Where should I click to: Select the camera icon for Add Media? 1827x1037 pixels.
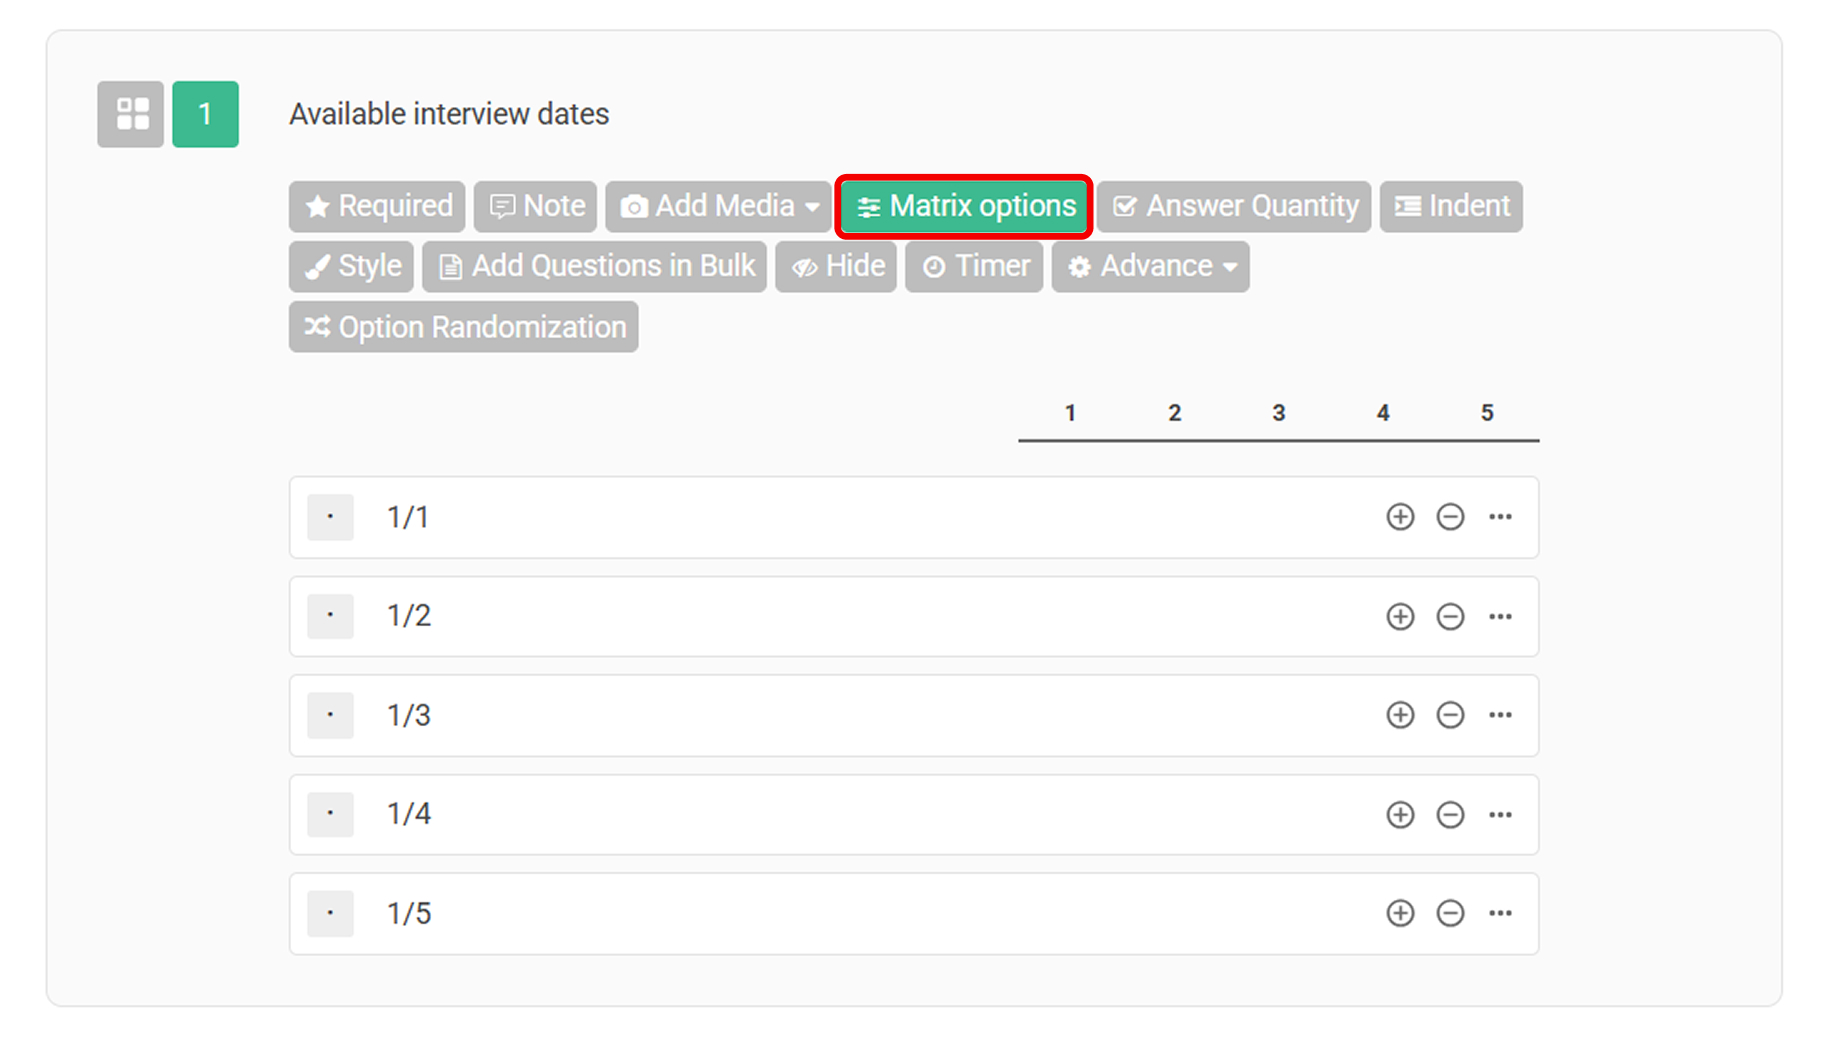[636, 206]
